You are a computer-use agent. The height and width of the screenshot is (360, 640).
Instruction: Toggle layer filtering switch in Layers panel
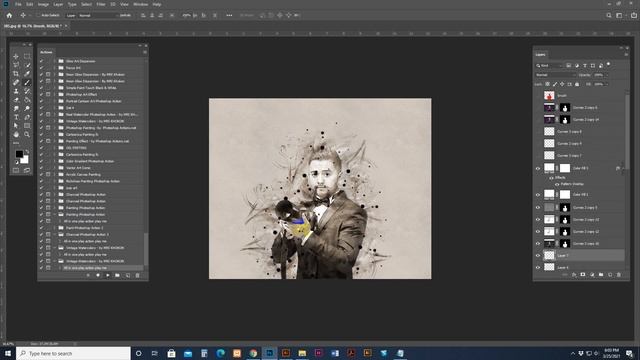pos(608,64)
